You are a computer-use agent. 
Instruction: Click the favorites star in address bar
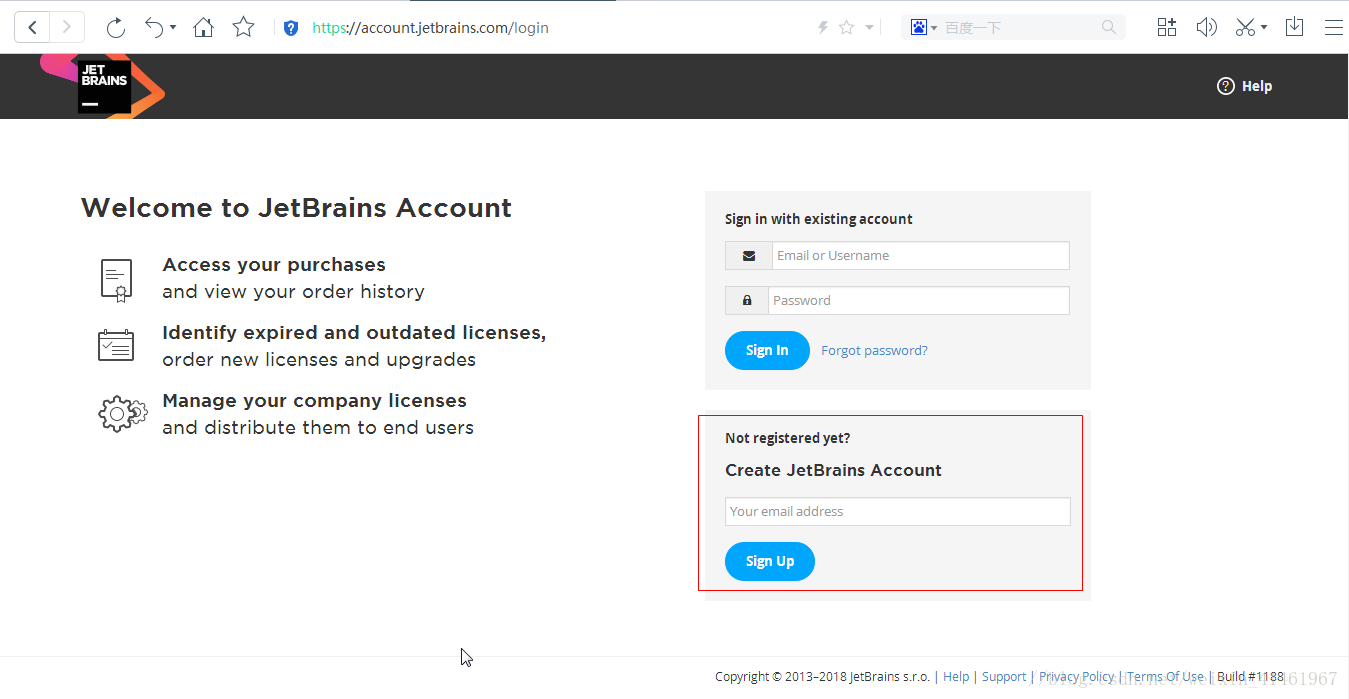pos(846,28)
